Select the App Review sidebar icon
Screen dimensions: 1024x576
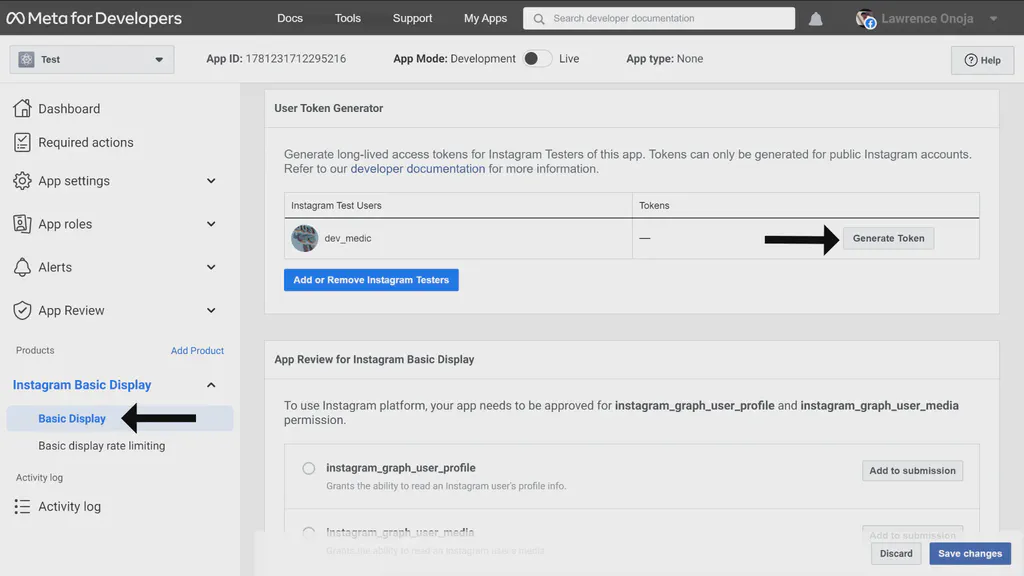pyautogui.click(x=22, y=310)
